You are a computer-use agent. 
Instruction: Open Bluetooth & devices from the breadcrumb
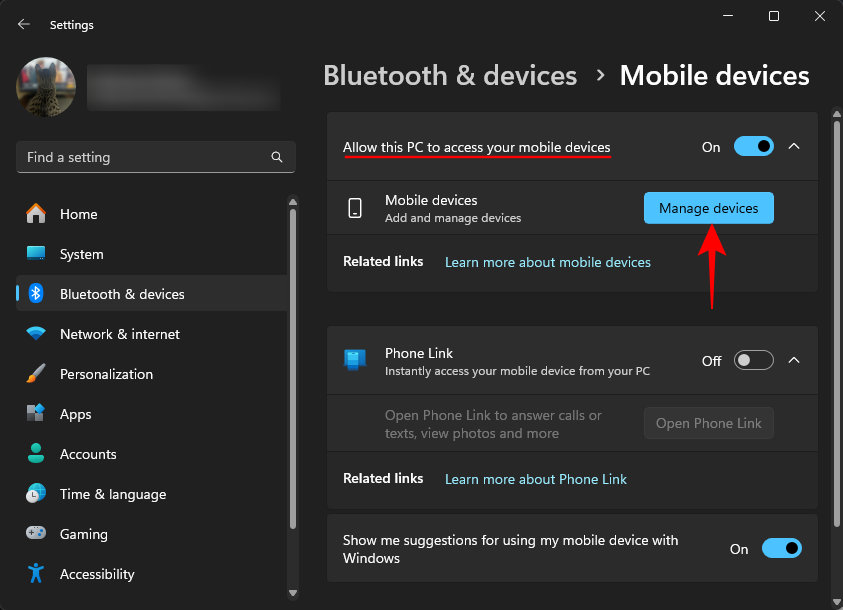click(x=449, y=75)
